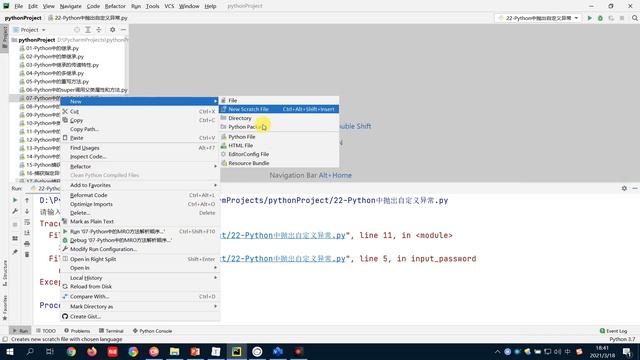
Task: Click traceback link for line 11
Action: [283, 235]
